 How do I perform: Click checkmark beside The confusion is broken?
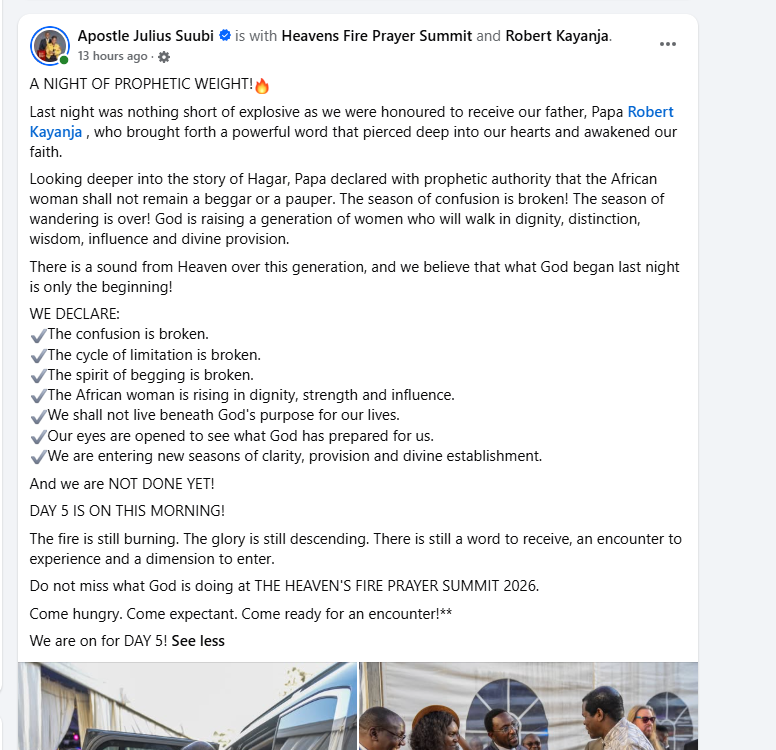point(38,336)
